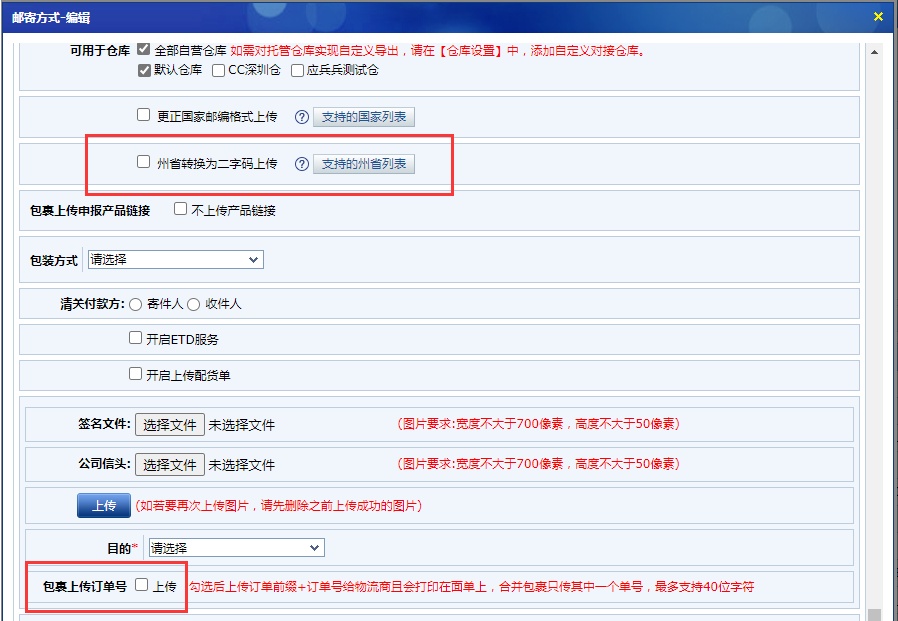Open 支持的国家列表 button
The height and width of the screenshot is (621, 898).
pyautogui.click(x=364, y=117)
